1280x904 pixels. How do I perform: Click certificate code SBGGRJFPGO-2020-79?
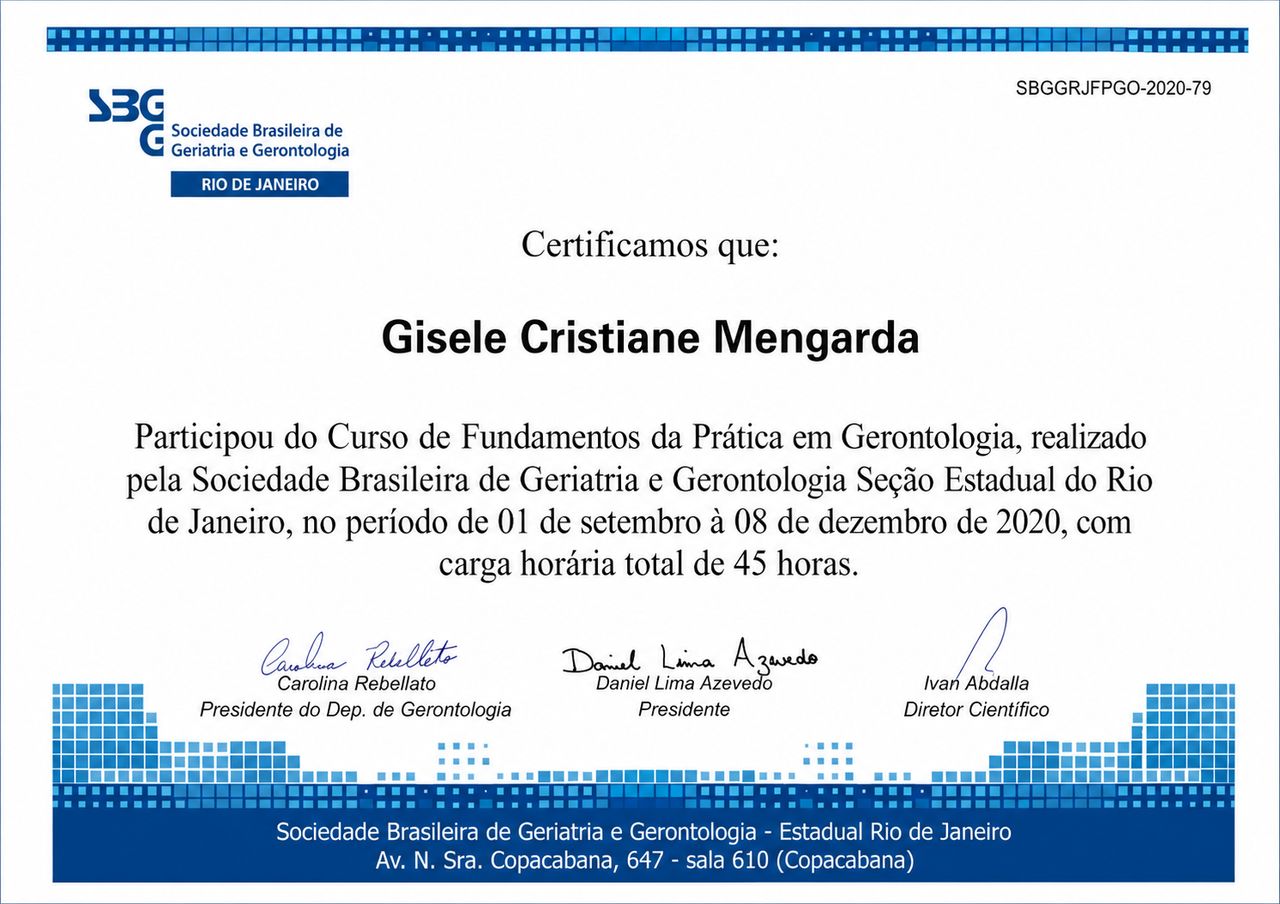pos(1113,88)
